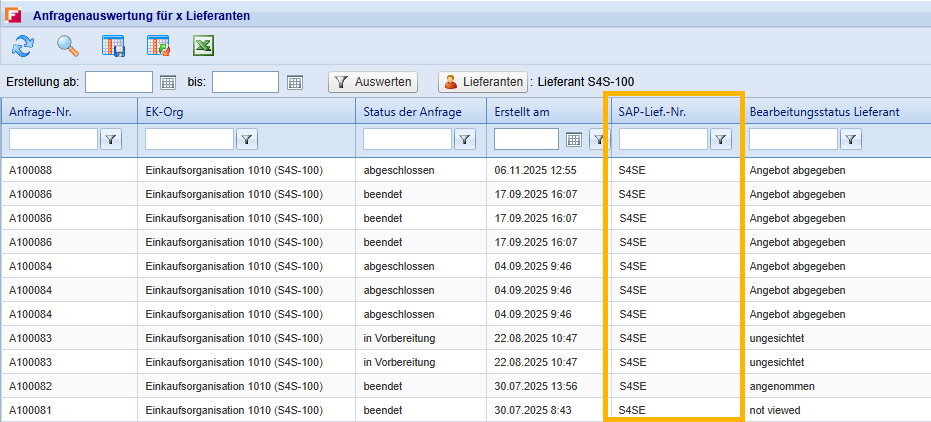Open the calendar picker next to bis
This screenshot has height=422, width=931.
pos(295,82)
